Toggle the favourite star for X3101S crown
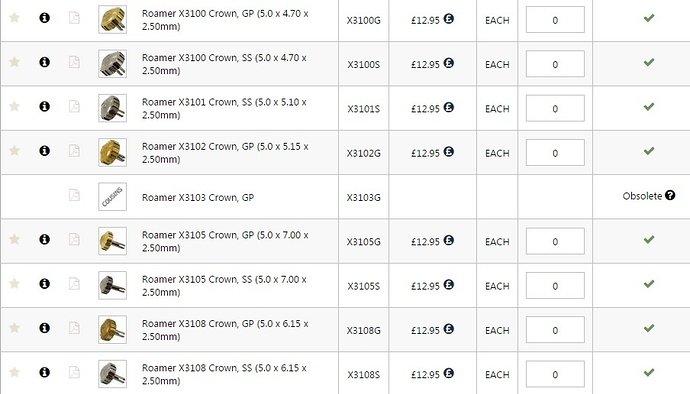The height and width of the screenshot is (394, 690). [15, 106]
